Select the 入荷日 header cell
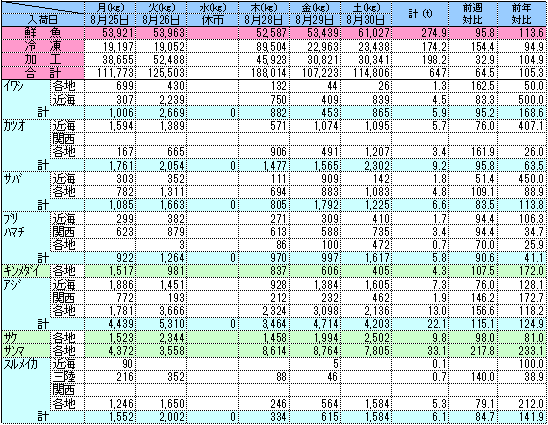The width and height of the screenshot is (548, 425). (x=43, y=20)
